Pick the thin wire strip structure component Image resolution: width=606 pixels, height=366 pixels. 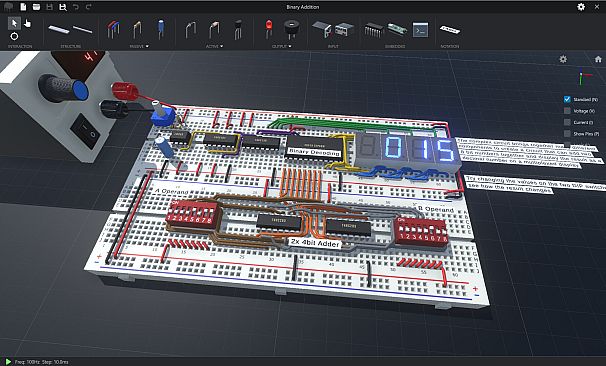[x=83, y=29]
